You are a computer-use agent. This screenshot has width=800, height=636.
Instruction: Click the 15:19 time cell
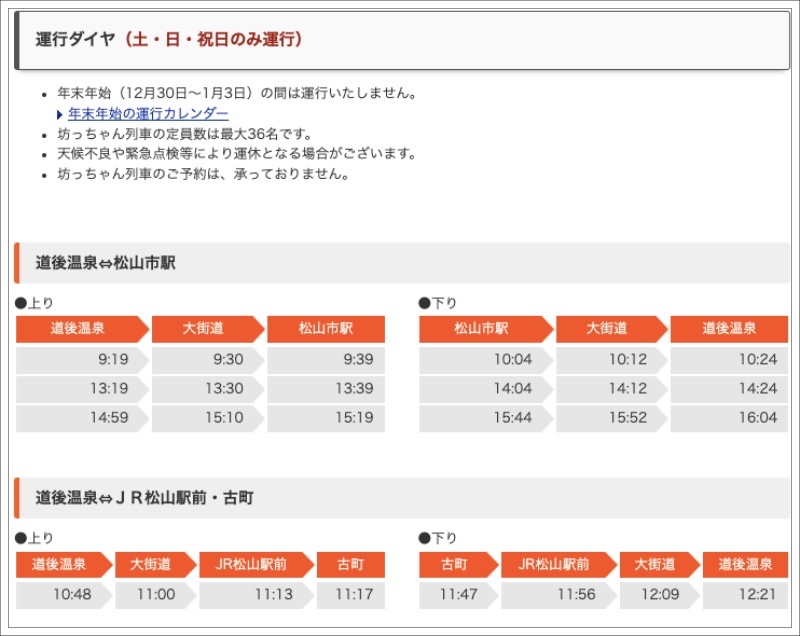tap(326, 418)
